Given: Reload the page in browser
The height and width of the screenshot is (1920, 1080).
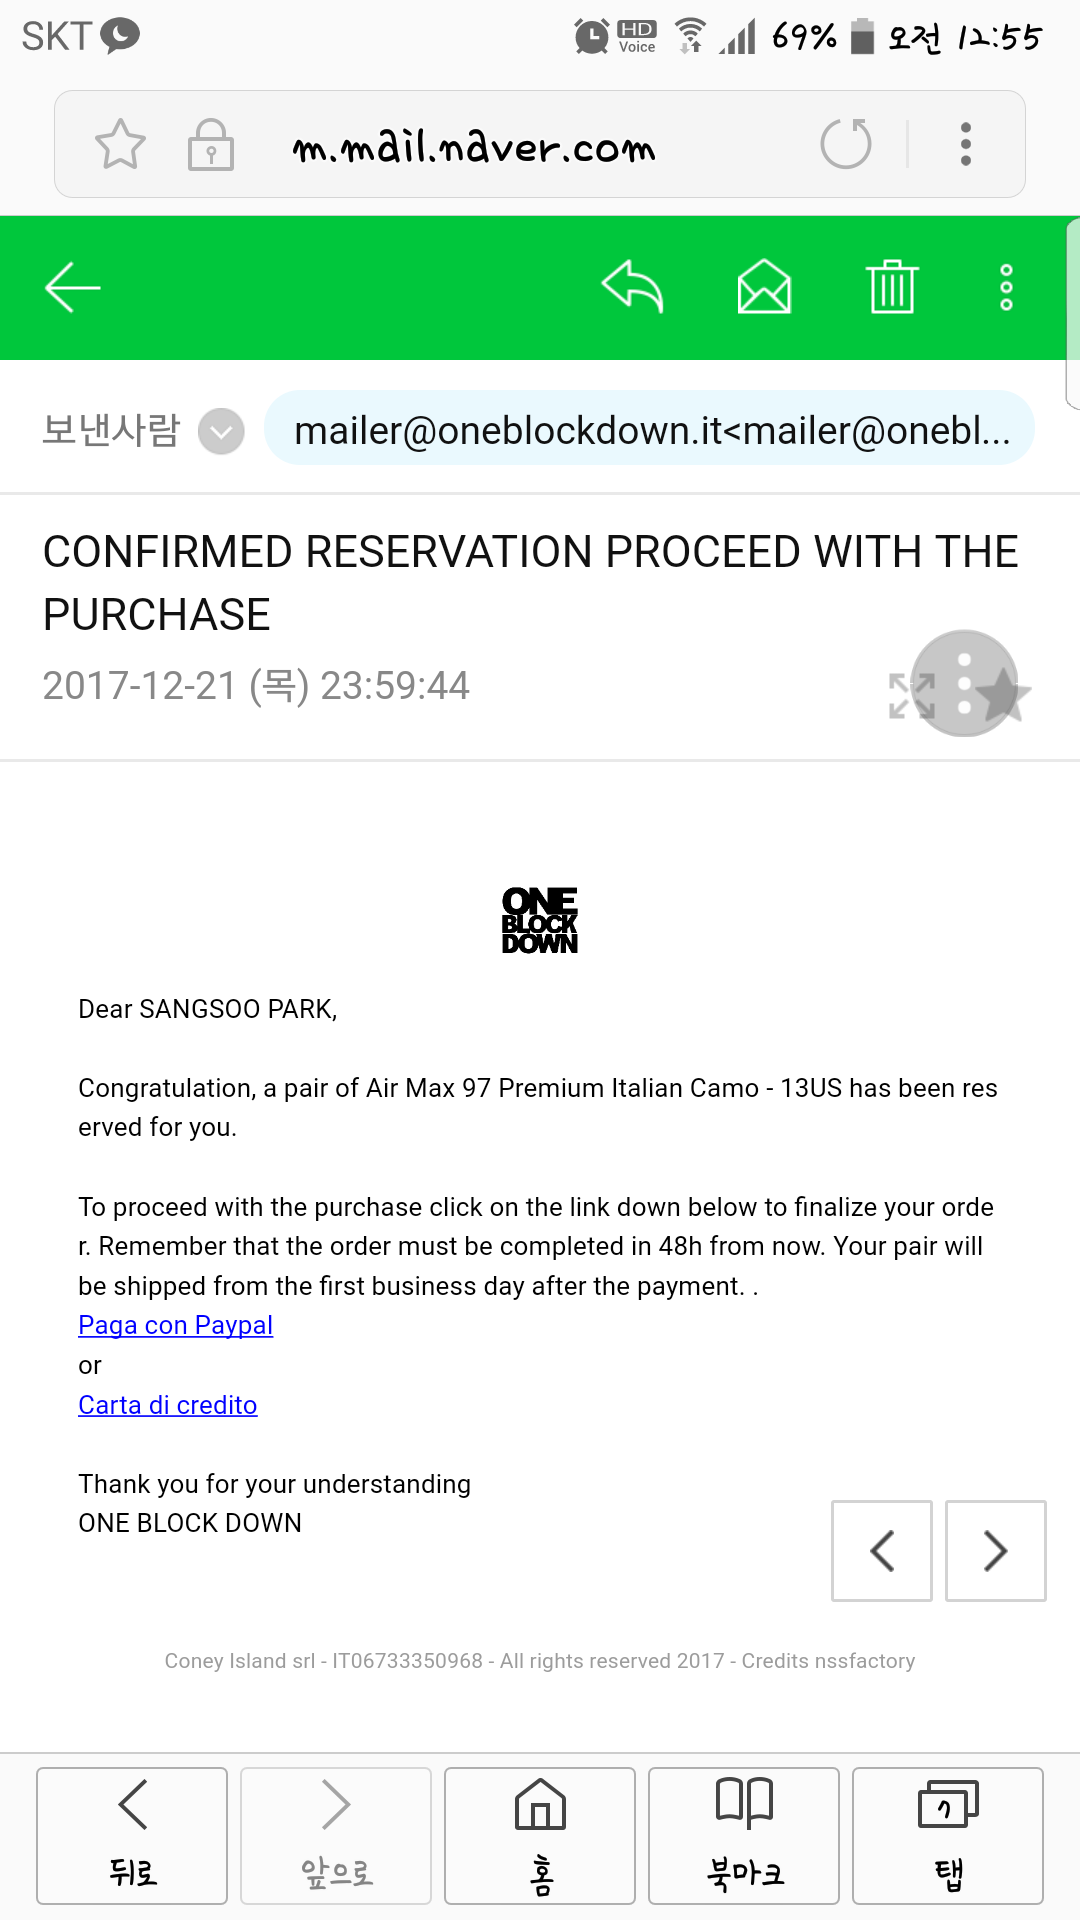Looking at the screenshot, I should click(x=846, y=145).
